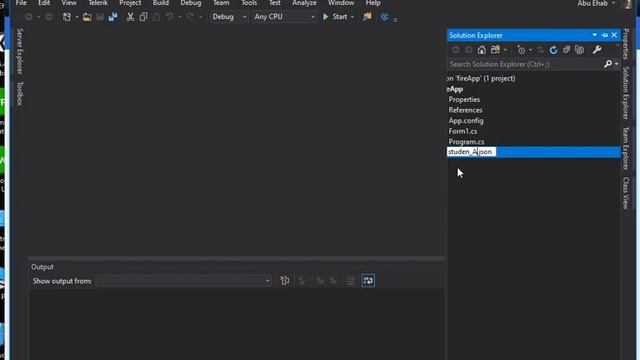Image resolution: width=640 pixels, height=360 pixels.
Task: Click Solution Explorer Back arrow icon
Action: (x=456, y=50)
